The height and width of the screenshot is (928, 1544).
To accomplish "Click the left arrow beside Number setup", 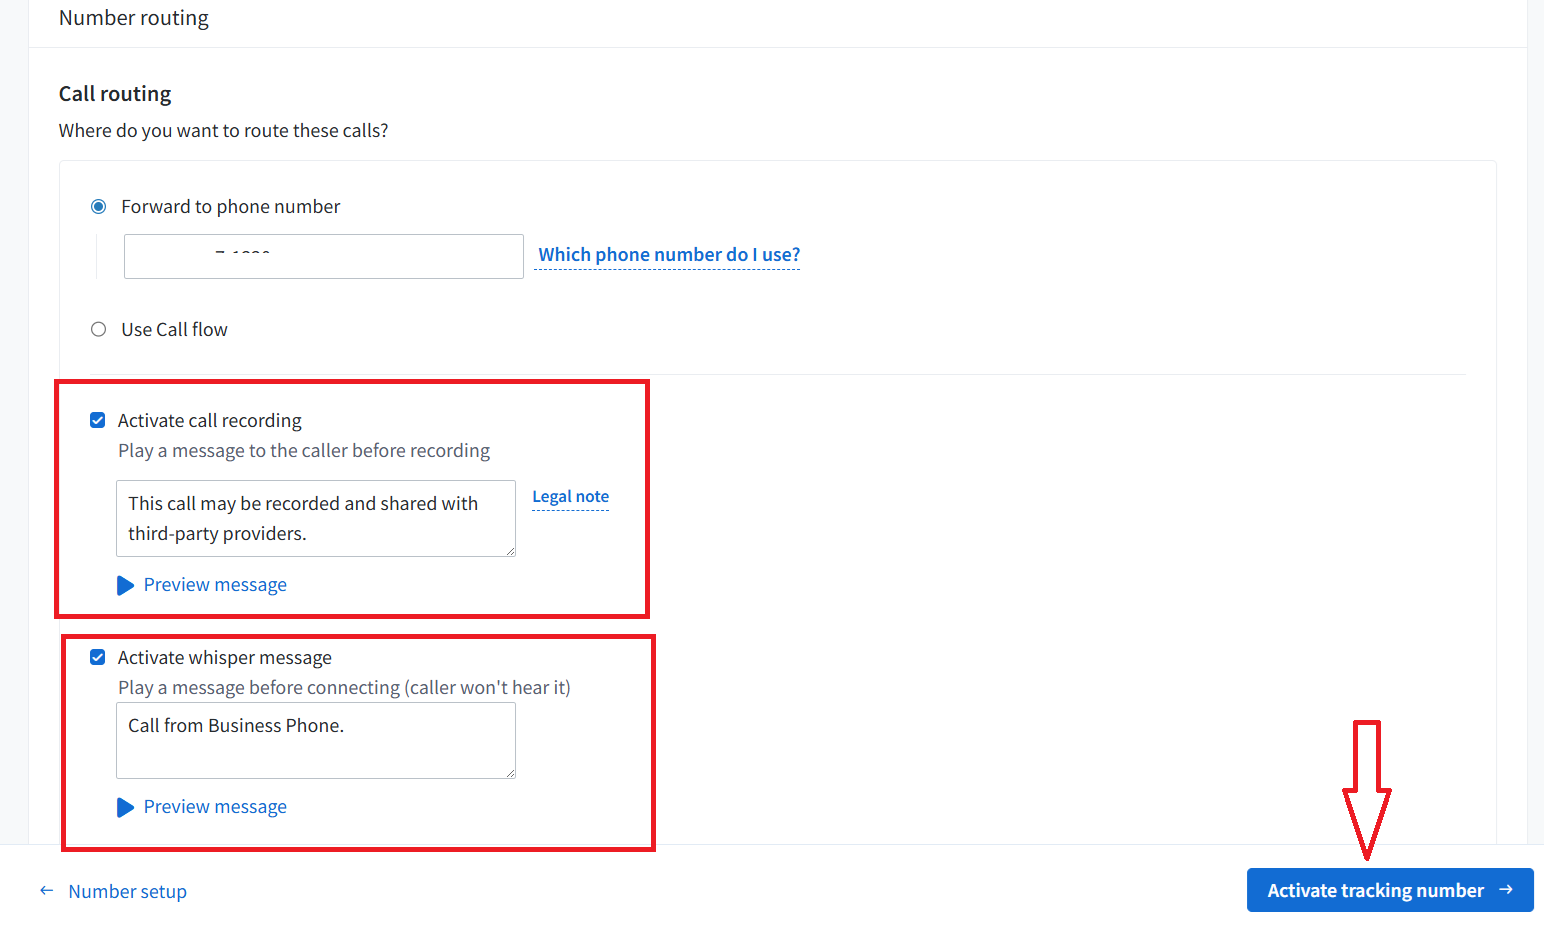I will click(46, 890).
